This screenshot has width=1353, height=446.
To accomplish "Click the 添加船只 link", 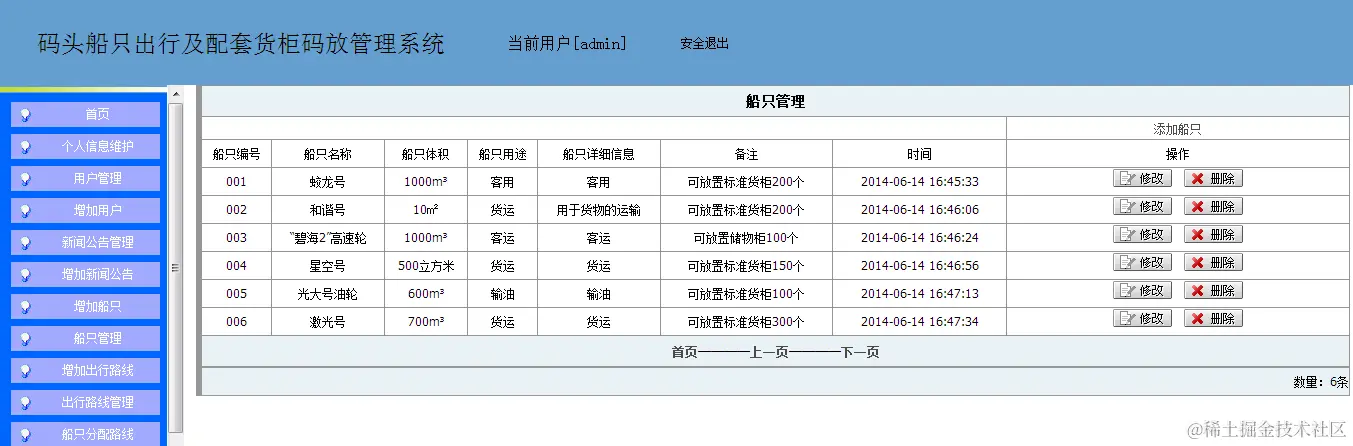I will [1177, 129].
